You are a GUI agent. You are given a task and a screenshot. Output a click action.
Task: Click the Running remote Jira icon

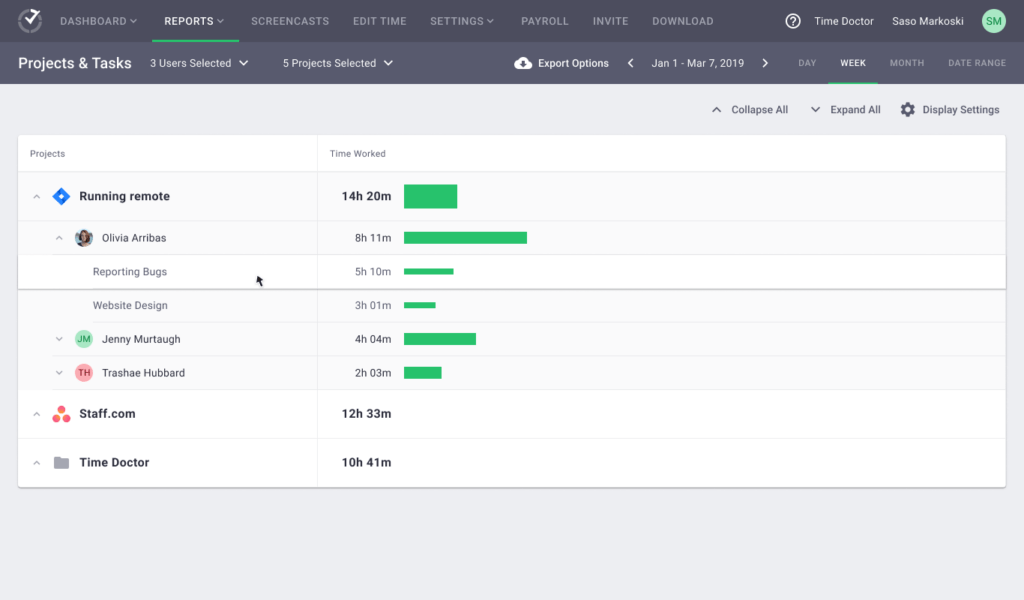(x=61, y=196)
